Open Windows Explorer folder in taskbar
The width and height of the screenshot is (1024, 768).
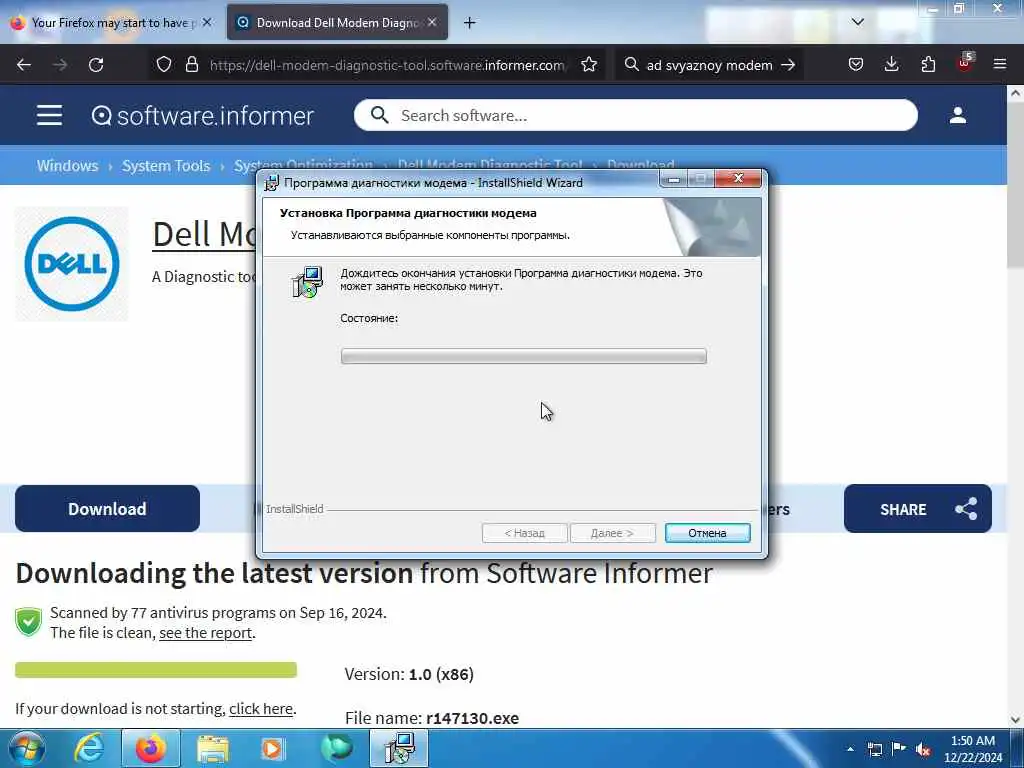213,748
